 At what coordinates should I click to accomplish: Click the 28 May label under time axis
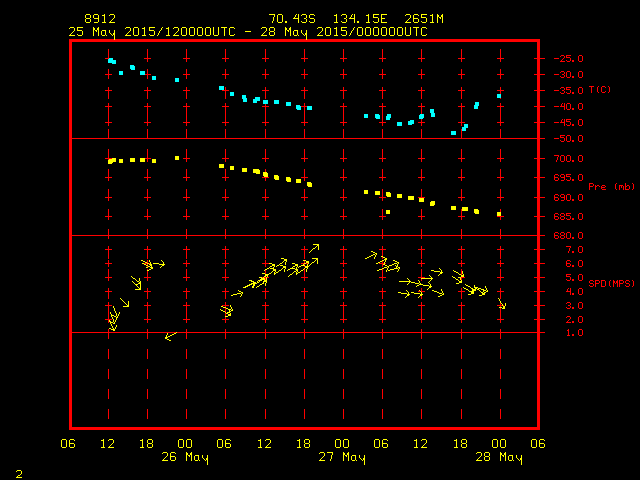click(499, 457)
